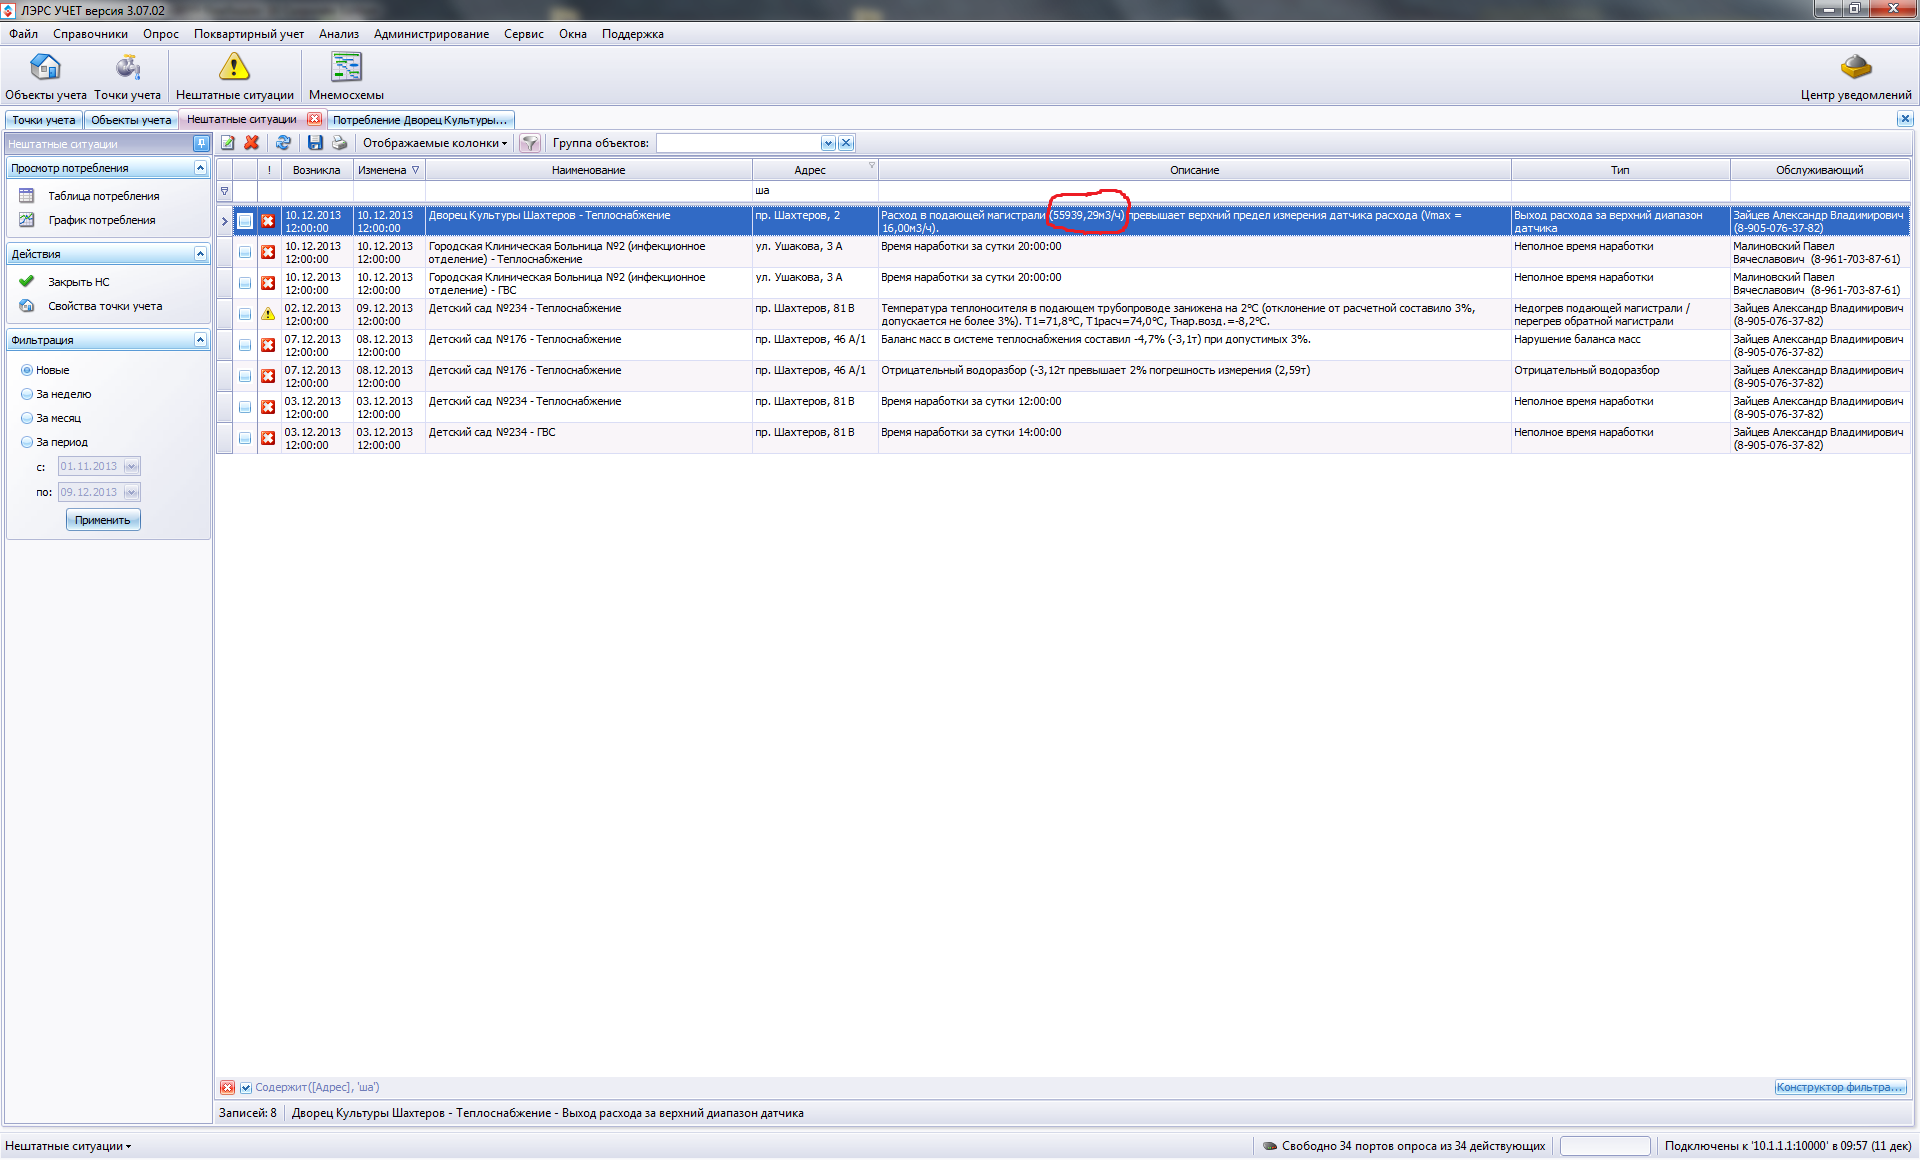Click the edit record icon in list toolbar

tap(228, 143)
